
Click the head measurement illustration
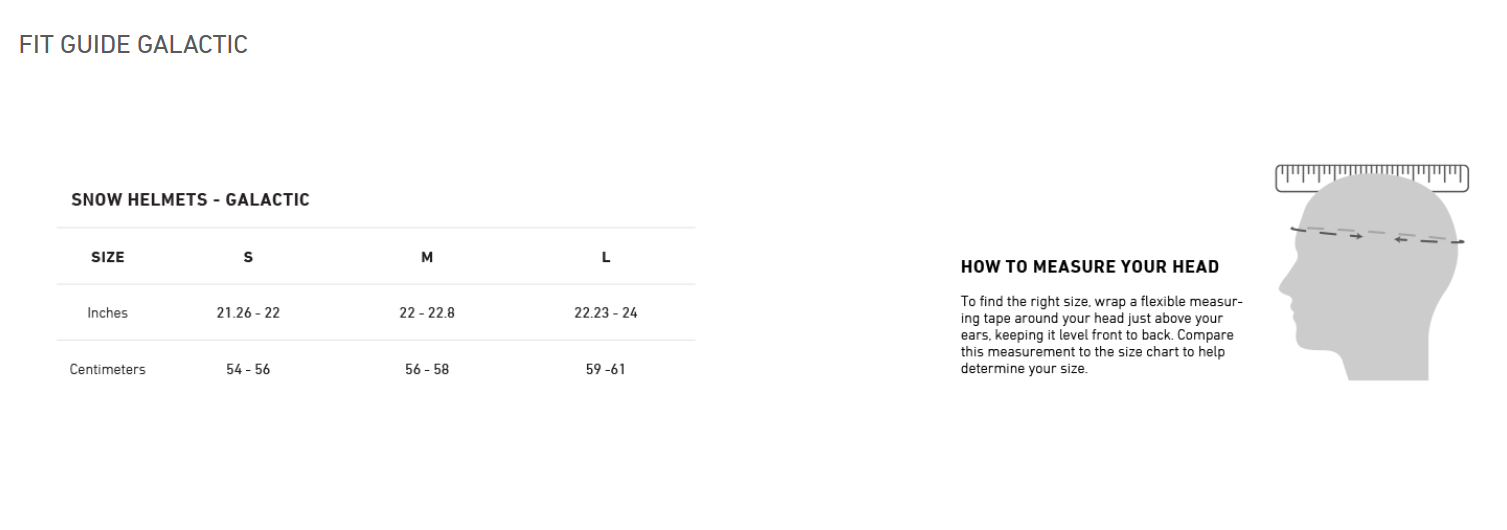(x=1372, y=273)
